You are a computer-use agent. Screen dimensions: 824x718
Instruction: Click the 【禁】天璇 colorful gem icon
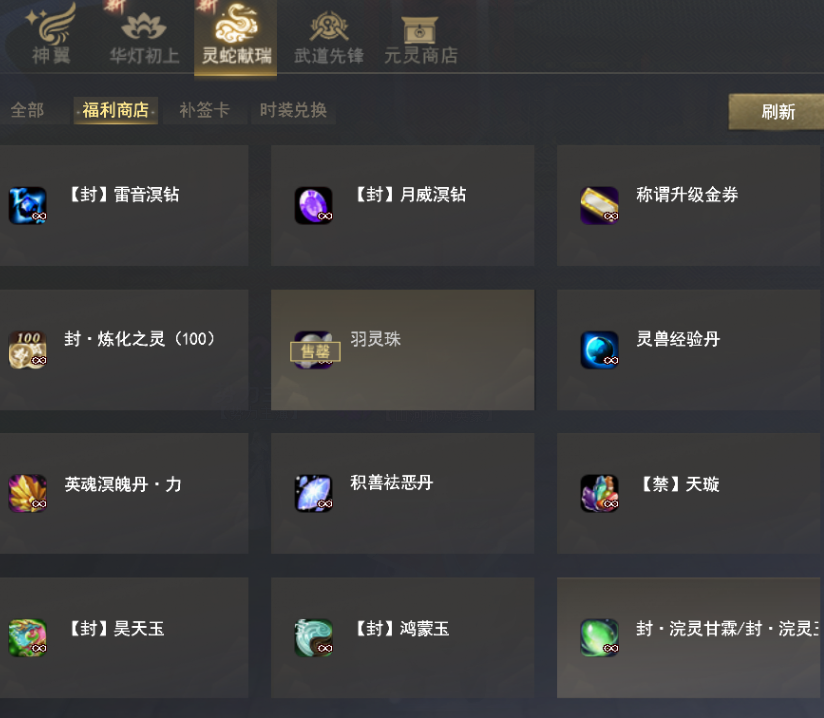[x=600, y=494]
